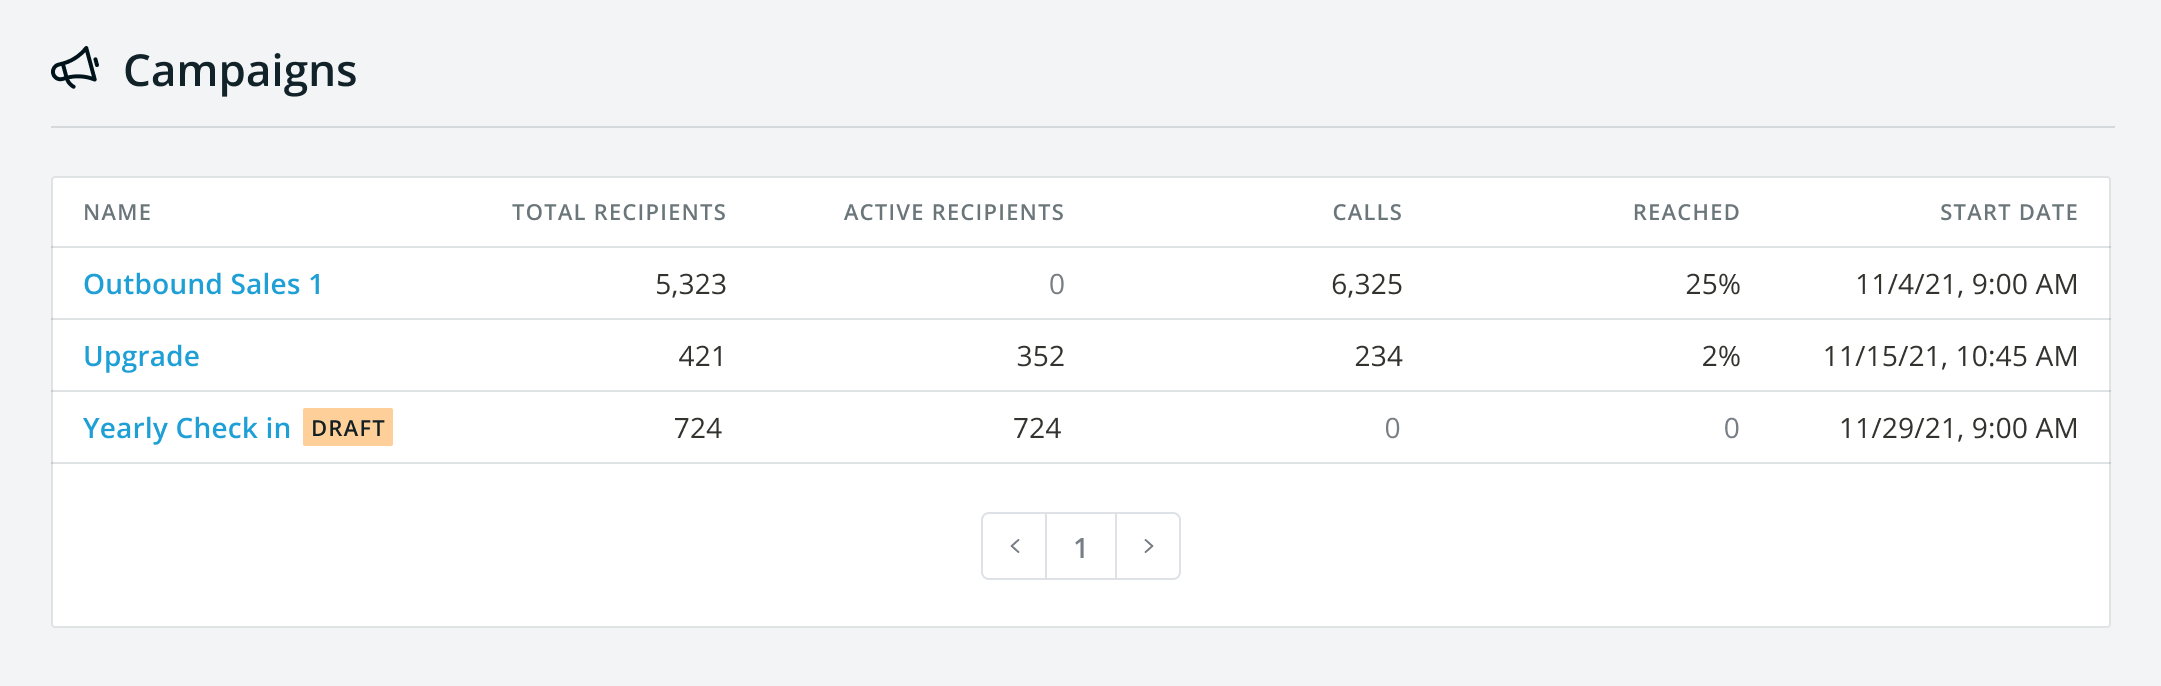Click Upgrade's 352 active recipients value
Screen dimensions: 2161x686
point(1040,356)
